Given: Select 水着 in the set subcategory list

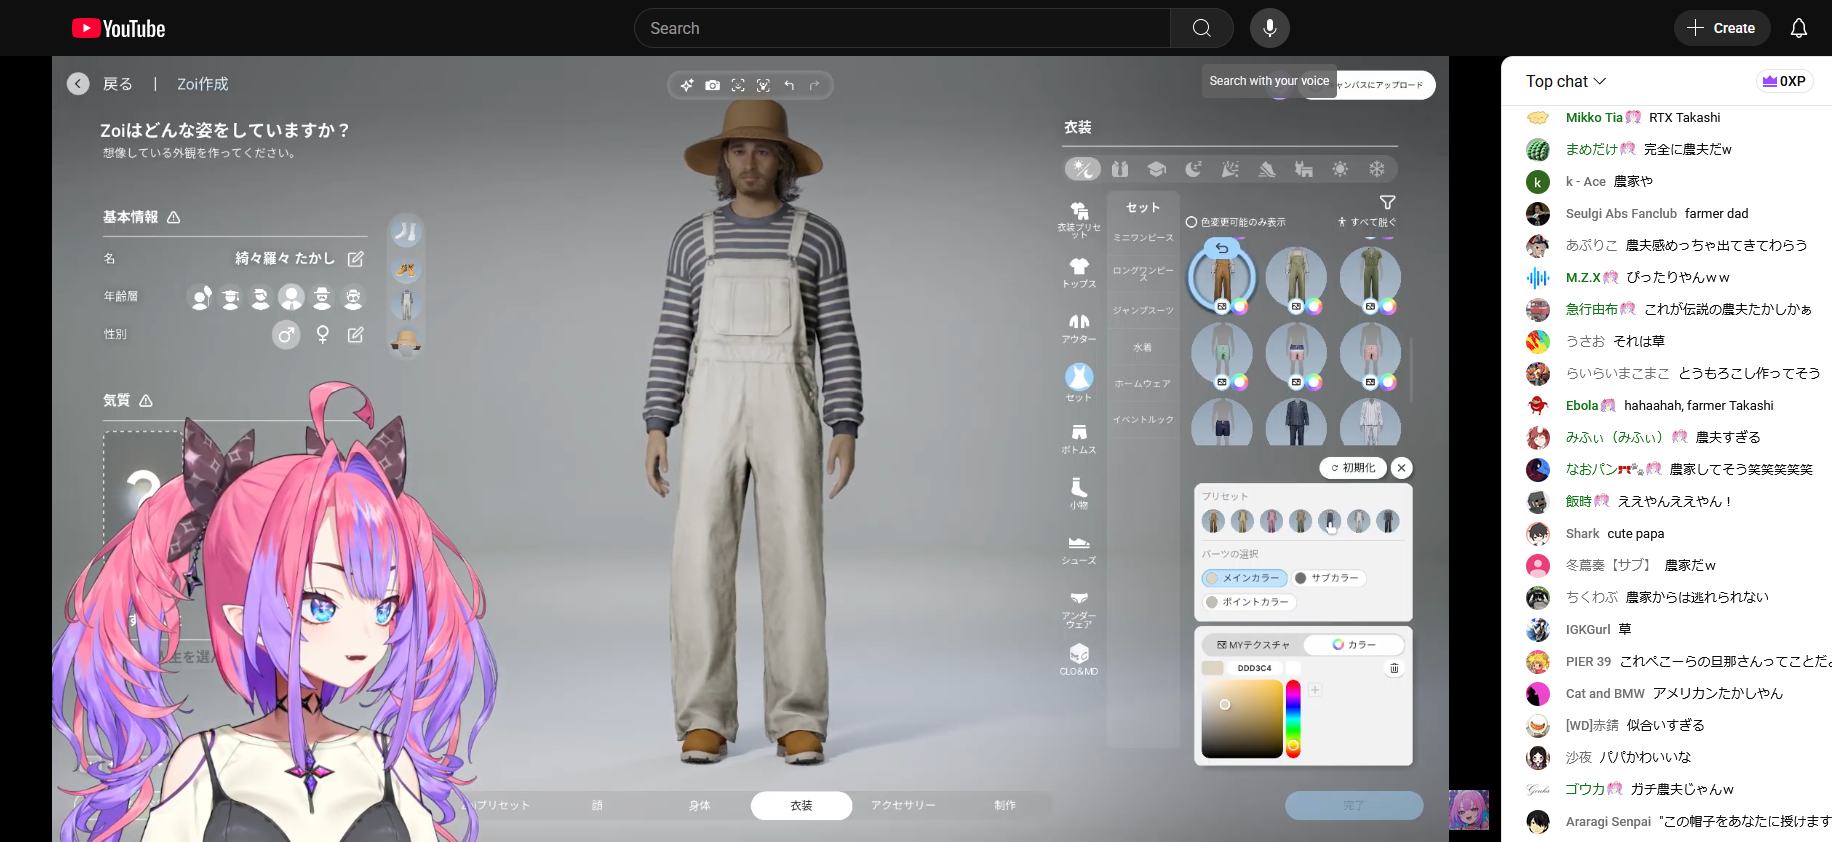Looking at the screenshot, I should click(x=1142, y=348).
